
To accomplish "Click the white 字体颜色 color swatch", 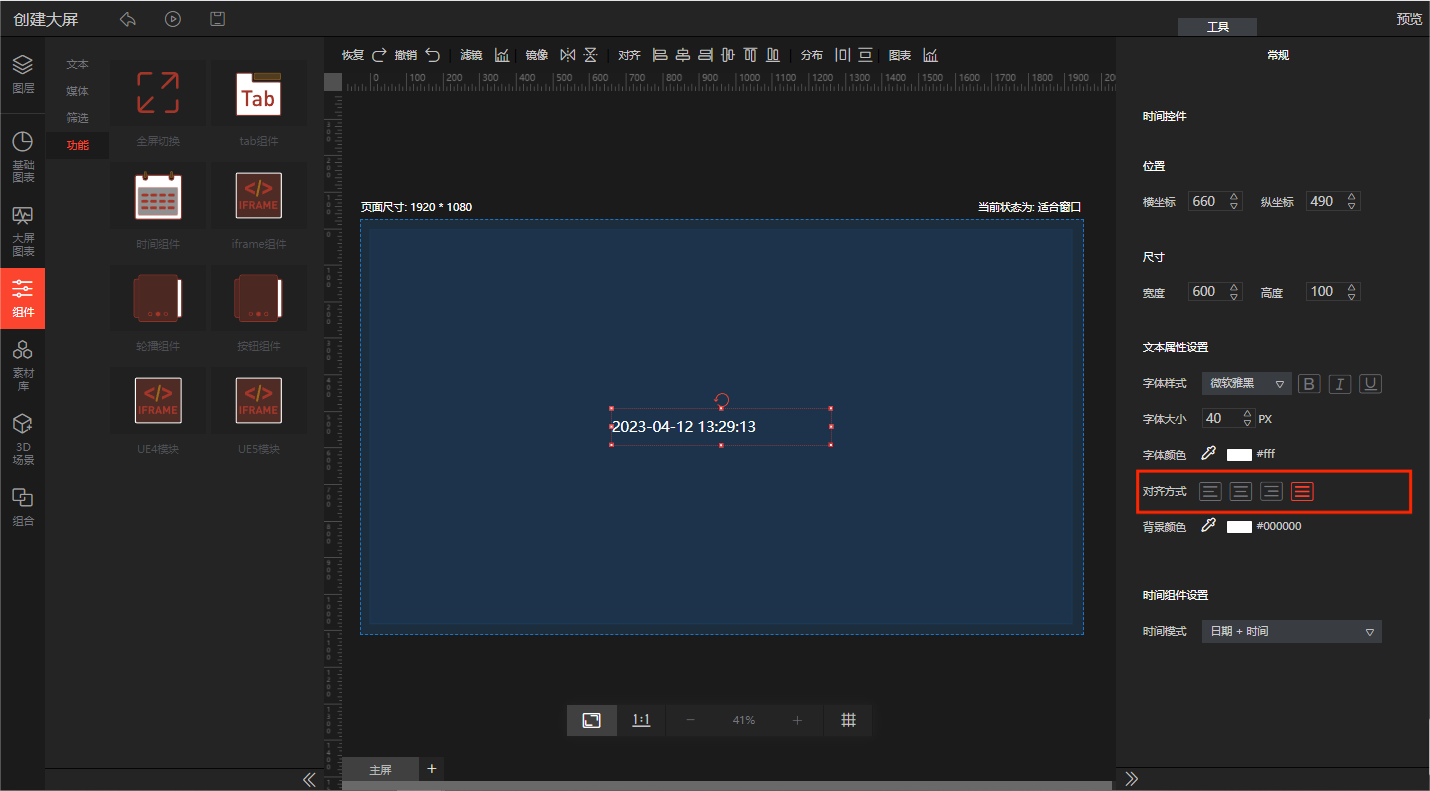I will [1239, 455].
